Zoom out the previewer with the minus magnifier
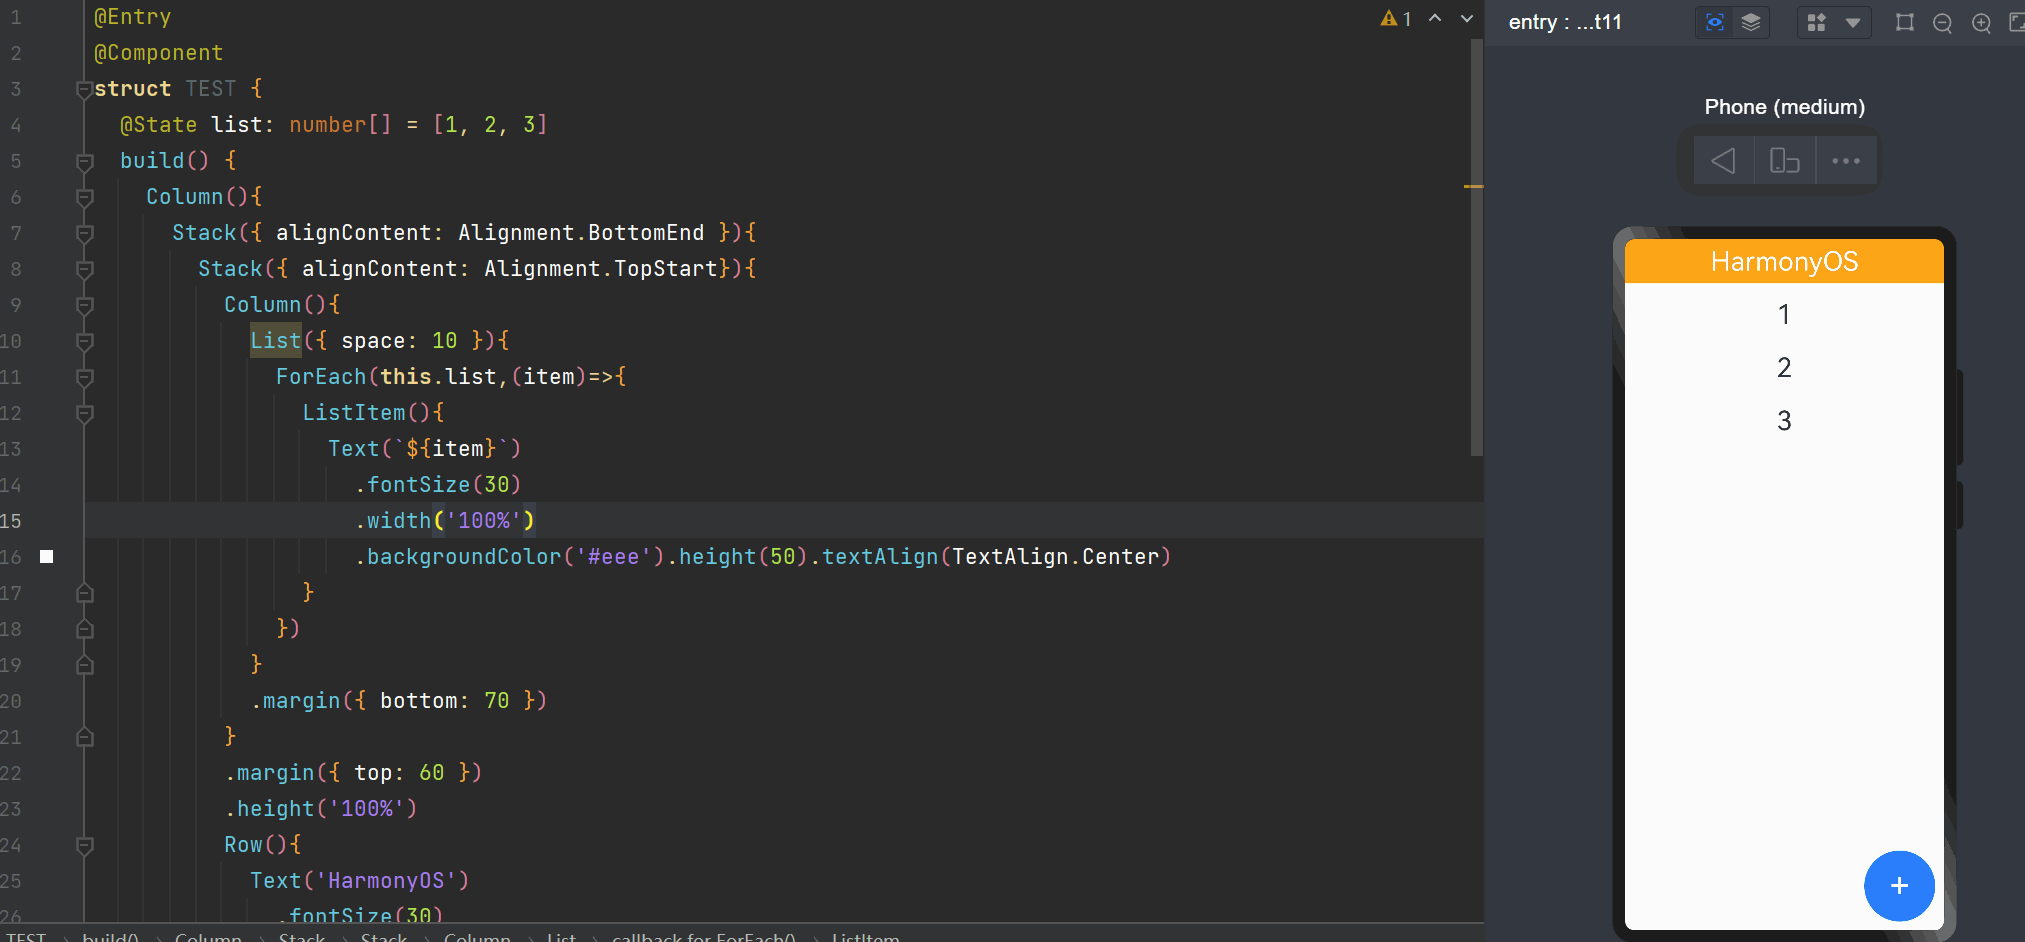The image size is (2025, 942). coord(1943,23)
